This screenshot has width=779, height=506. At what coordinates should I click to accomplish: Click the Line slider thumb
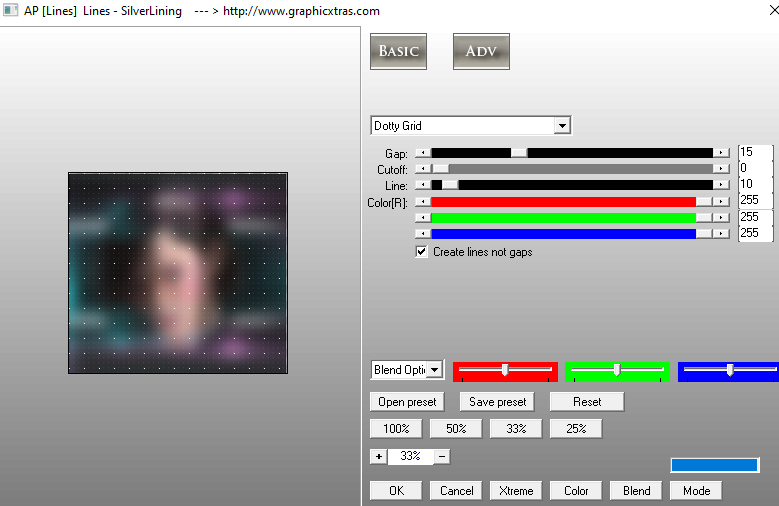click(x=450, y=185)
